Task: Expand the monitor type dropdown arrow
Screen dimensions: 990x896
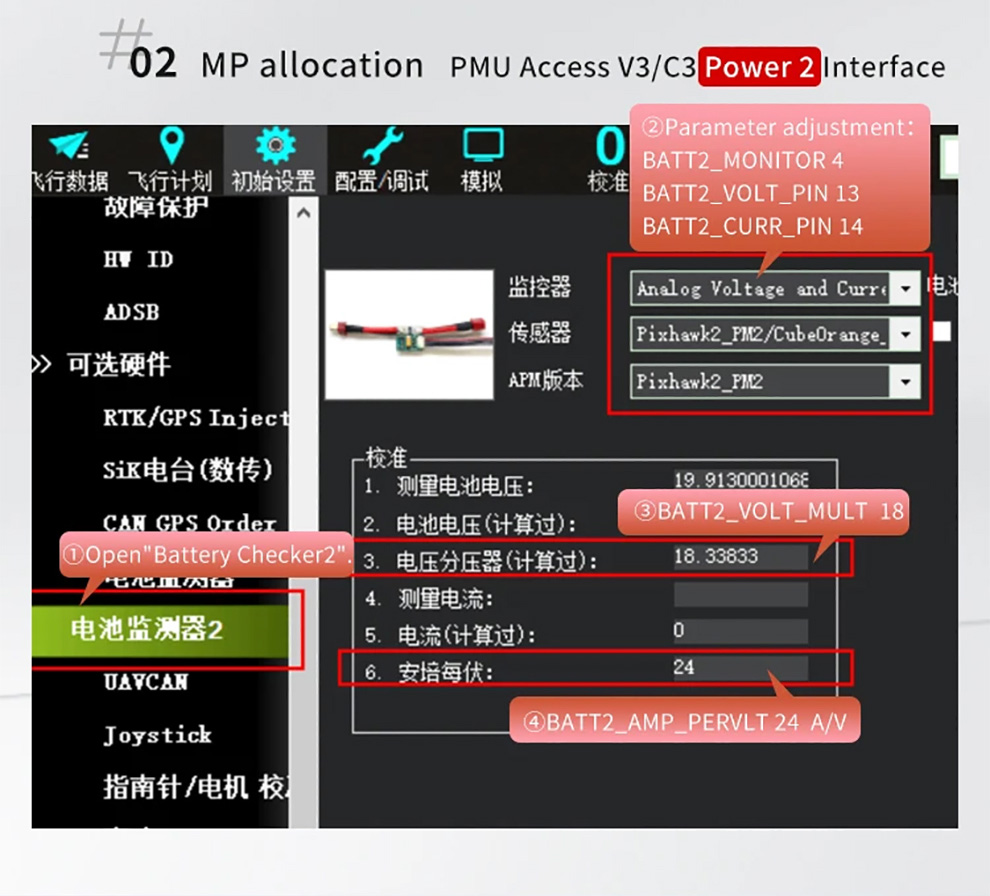Action: pos(905,289)
